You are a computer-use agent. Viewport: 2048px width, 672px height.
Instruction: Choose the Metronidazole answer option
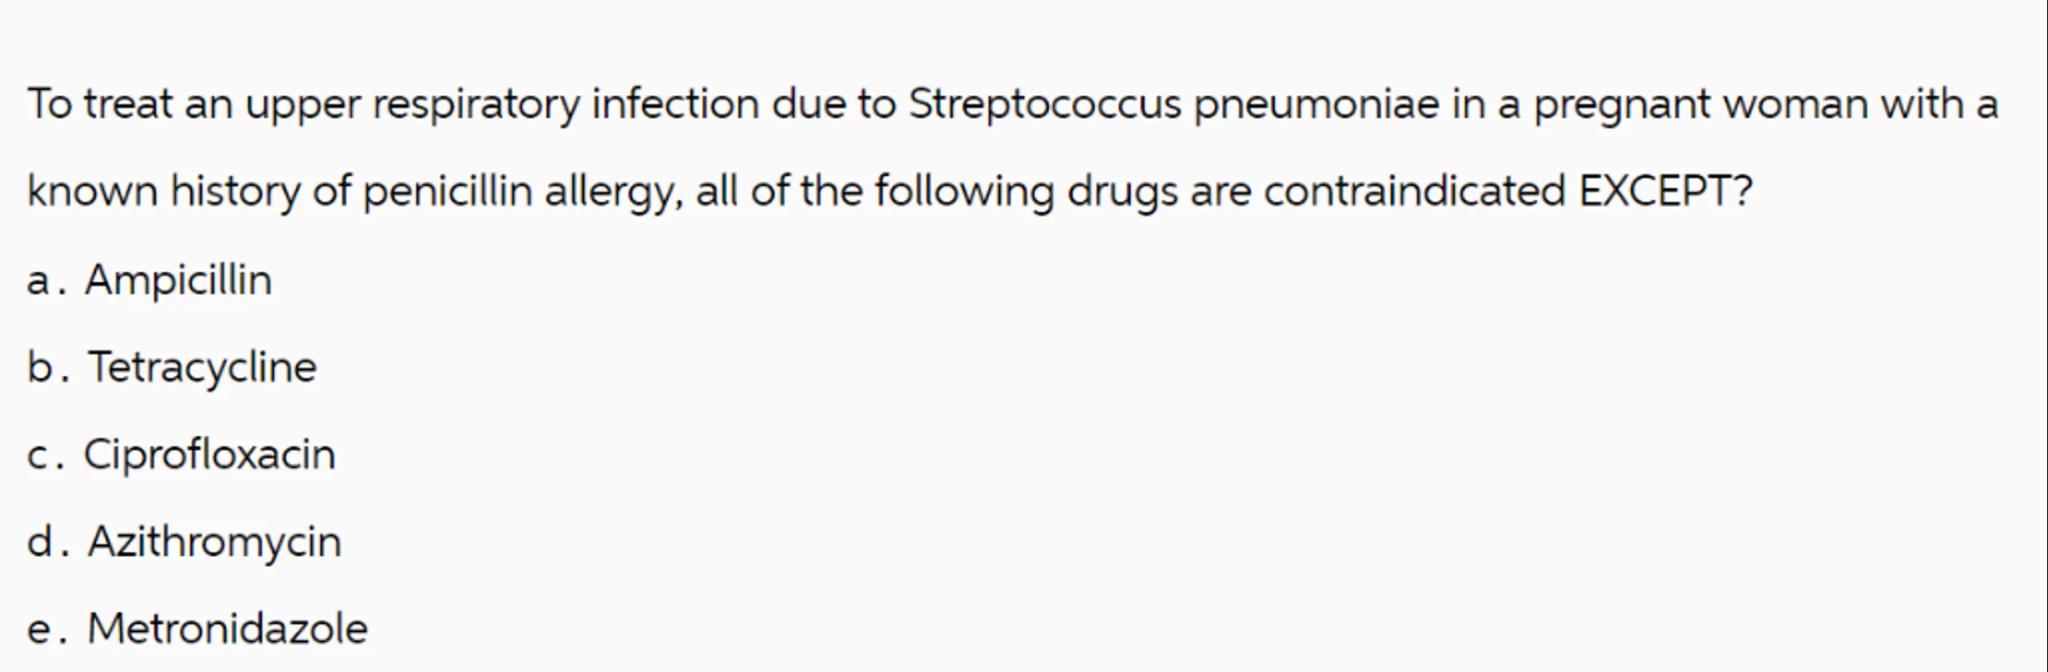tap(227, 629)
